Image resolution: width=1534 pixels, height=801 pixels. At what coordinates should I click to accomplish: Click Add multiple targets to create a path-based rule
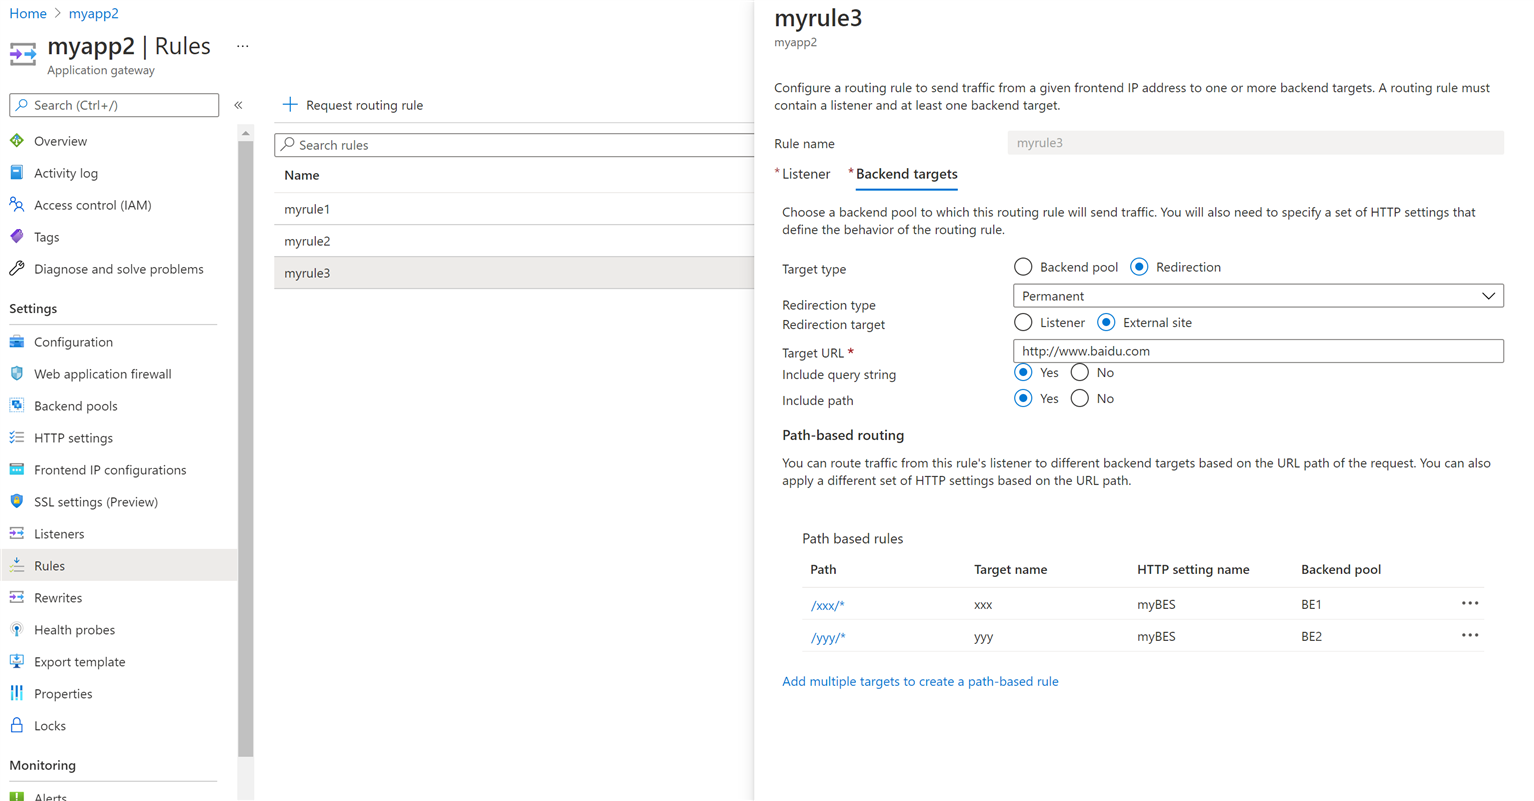click(920, 681)
